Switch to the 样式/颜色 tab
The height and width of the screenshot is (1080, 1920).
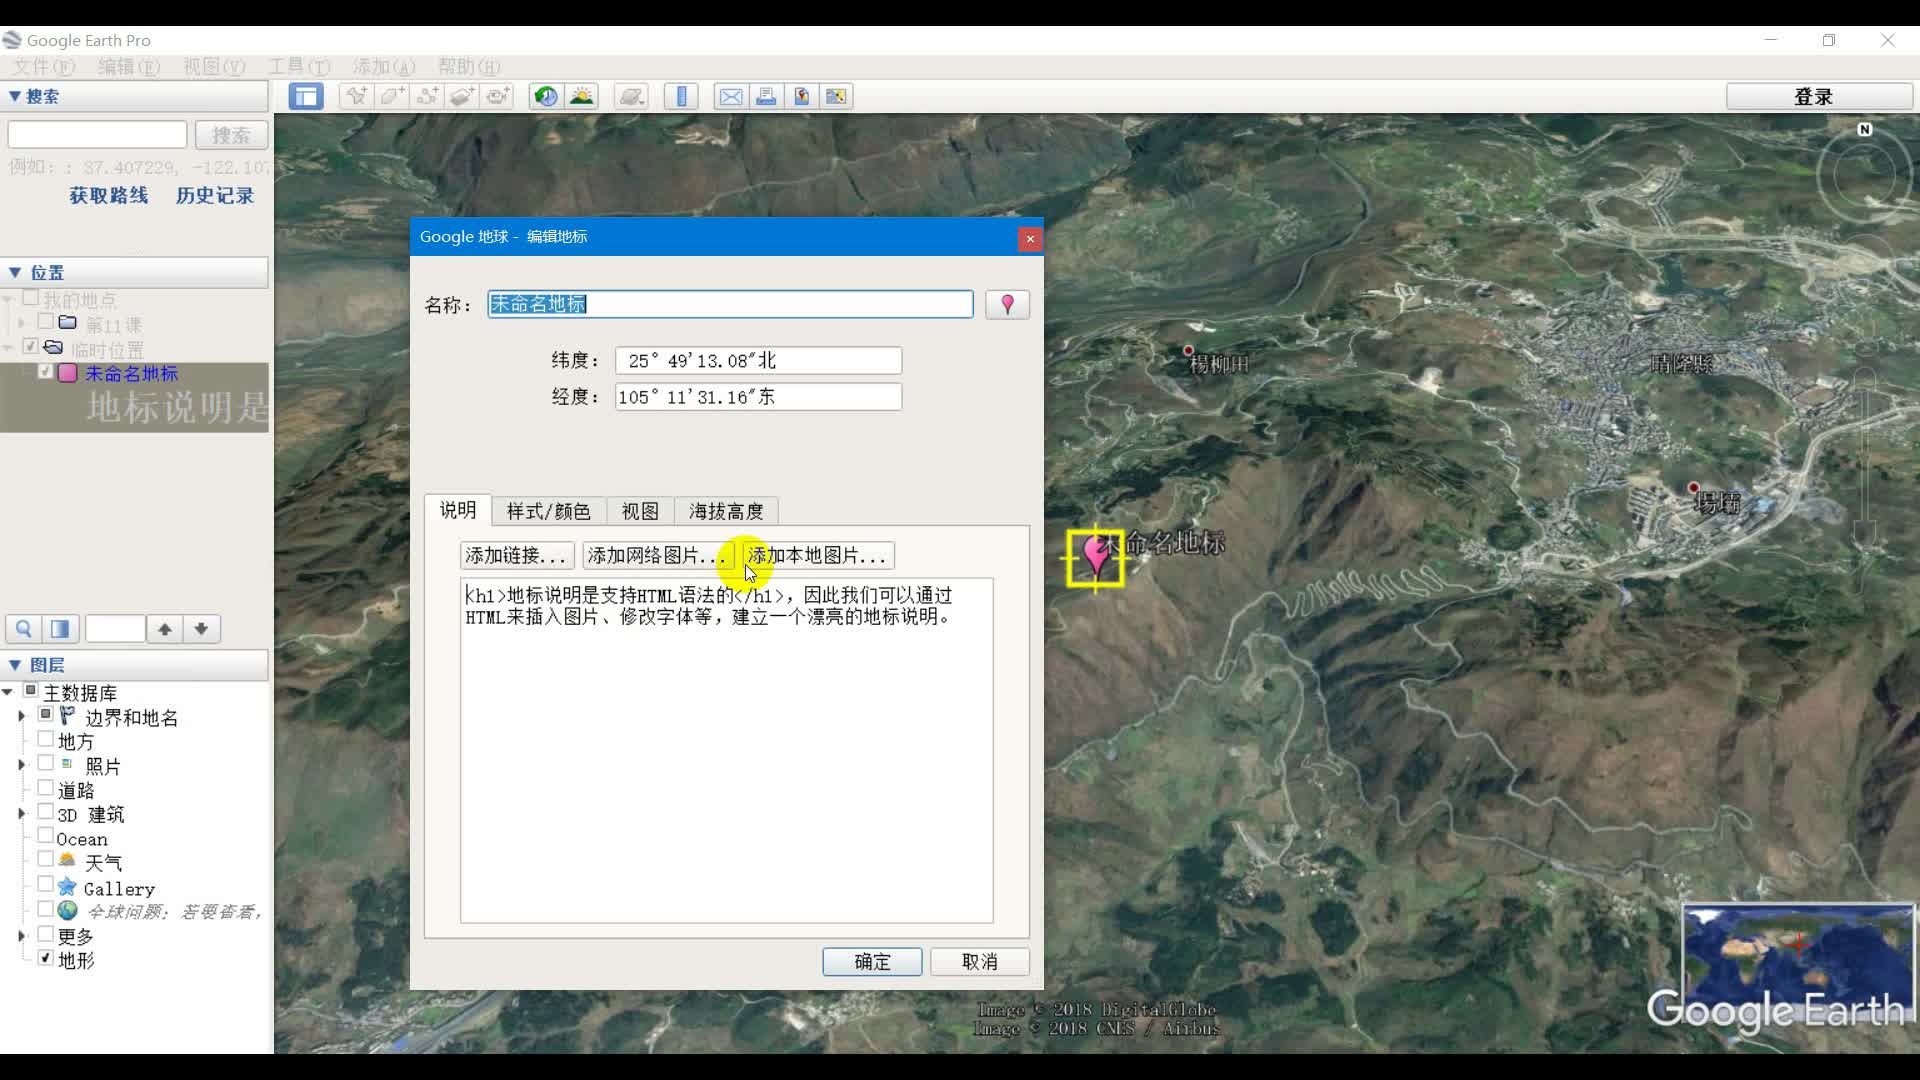click(548, 511)
